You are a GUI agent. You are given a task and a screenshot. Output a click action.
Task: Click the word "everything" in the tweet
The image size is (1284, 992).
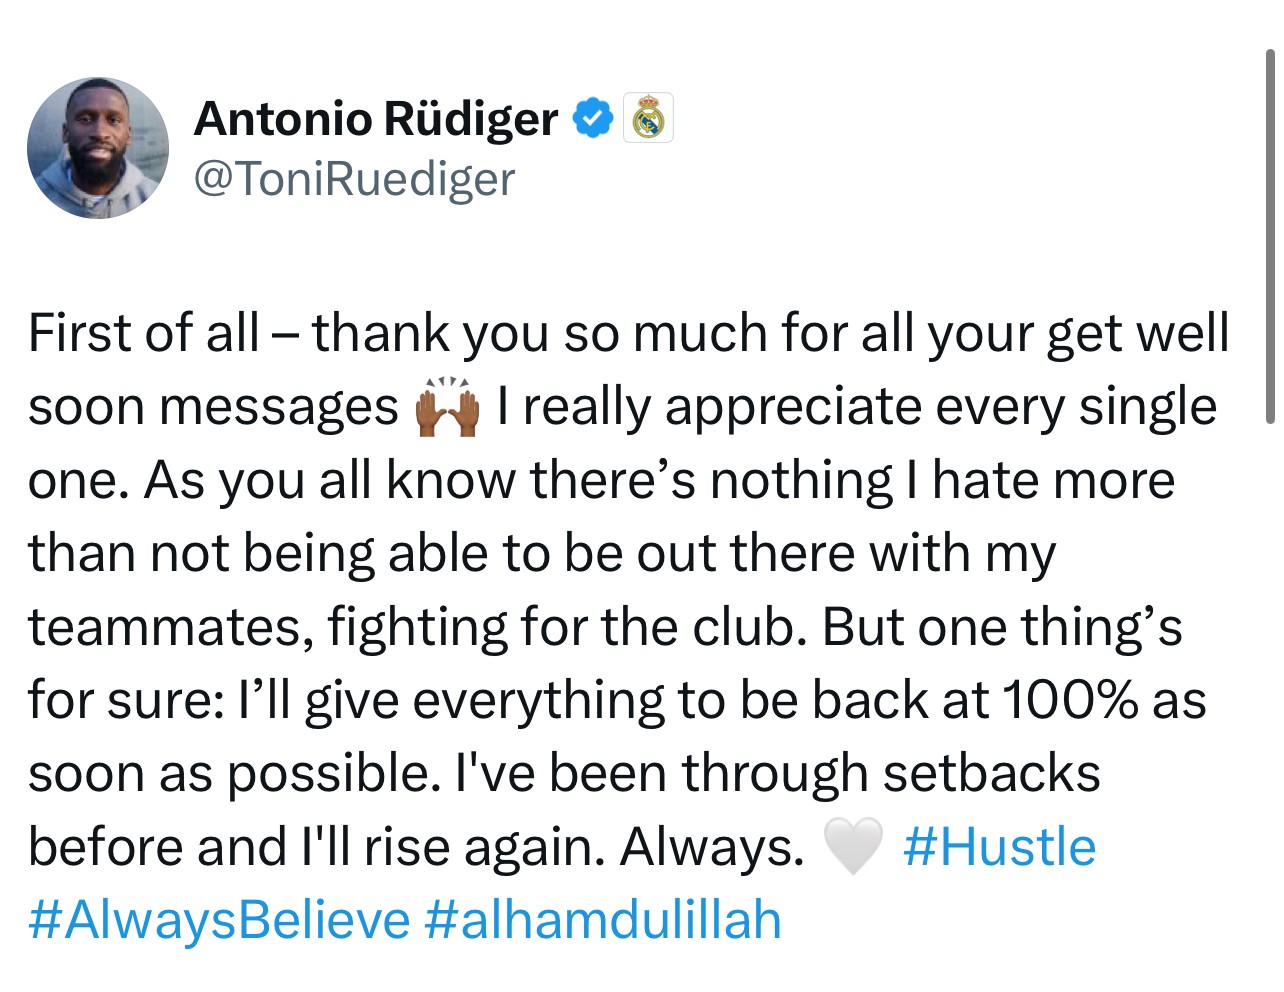538,700
